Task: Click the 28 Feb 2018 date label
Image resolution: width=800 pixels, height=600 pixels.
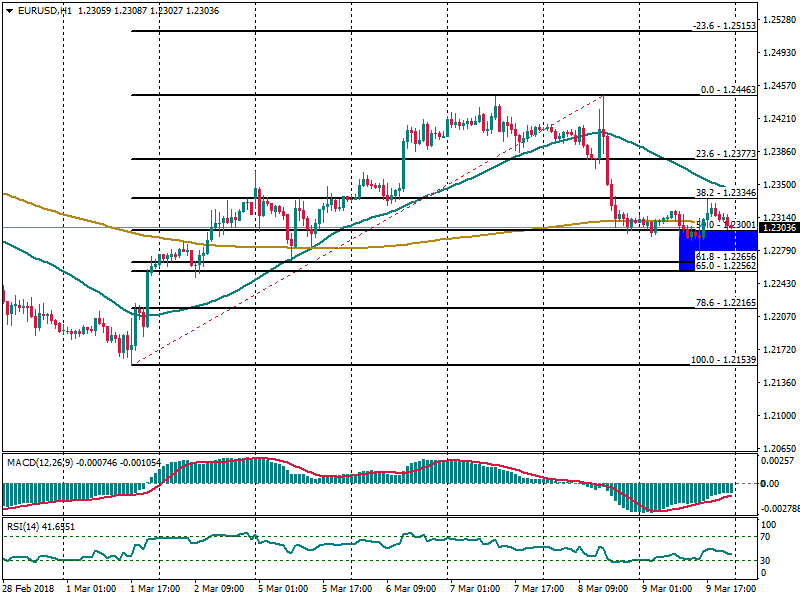Action: [27, 589]
